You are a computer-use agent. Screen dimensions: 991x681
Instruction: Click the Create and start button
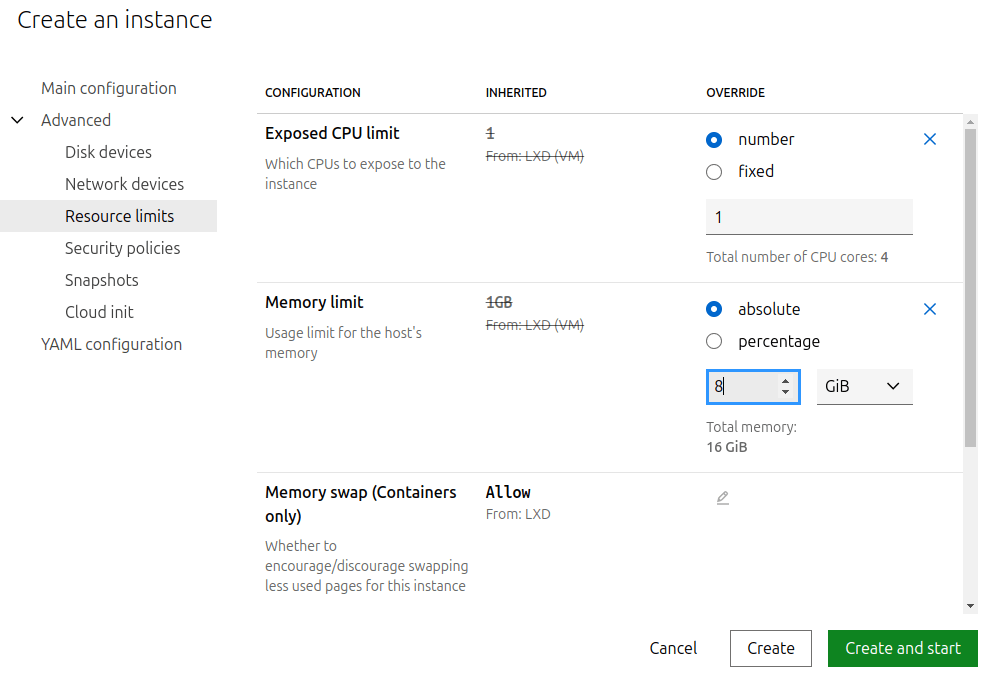(902, 648)
